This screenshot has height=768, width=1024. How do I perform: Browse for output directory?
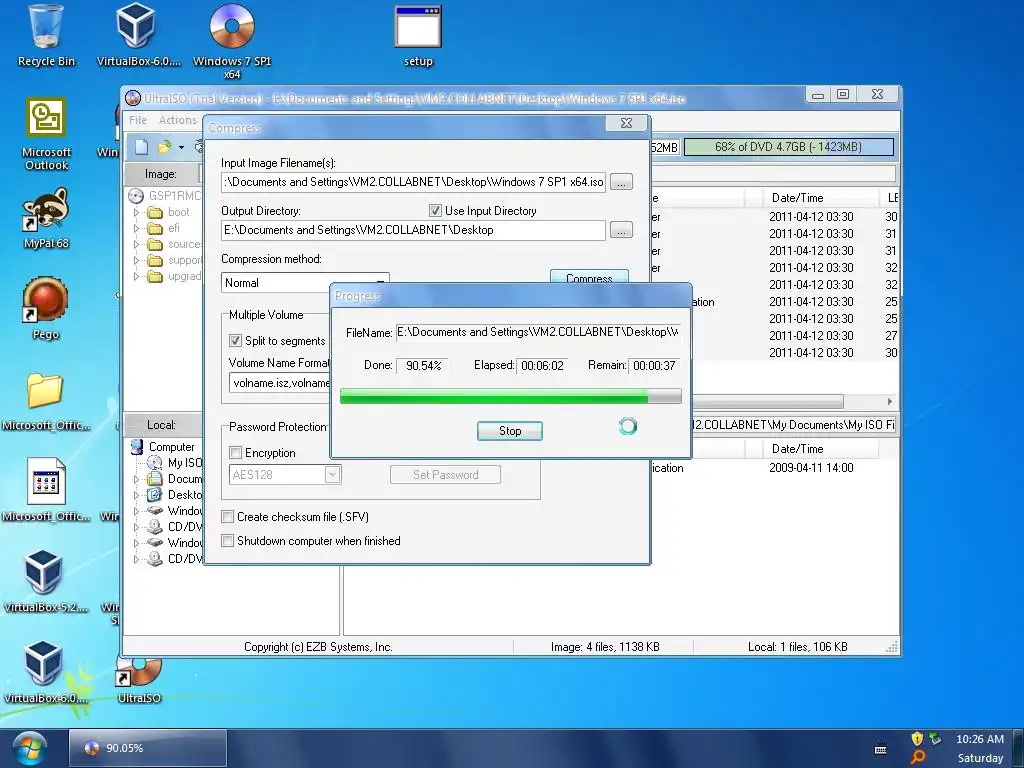(621, 230)
